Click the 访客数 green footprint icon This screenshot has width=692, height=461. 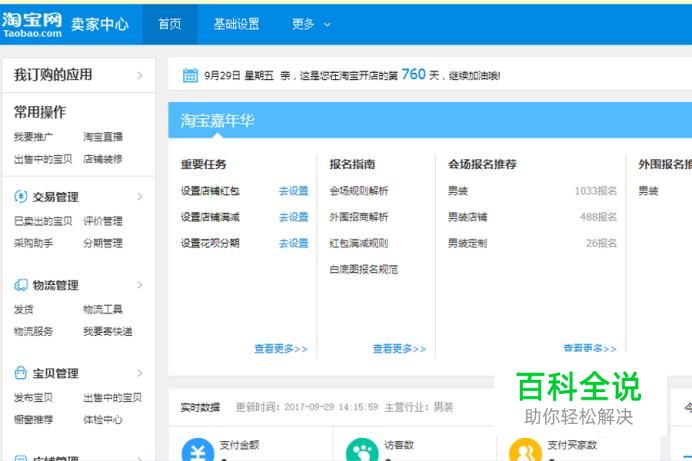point(362,450)
